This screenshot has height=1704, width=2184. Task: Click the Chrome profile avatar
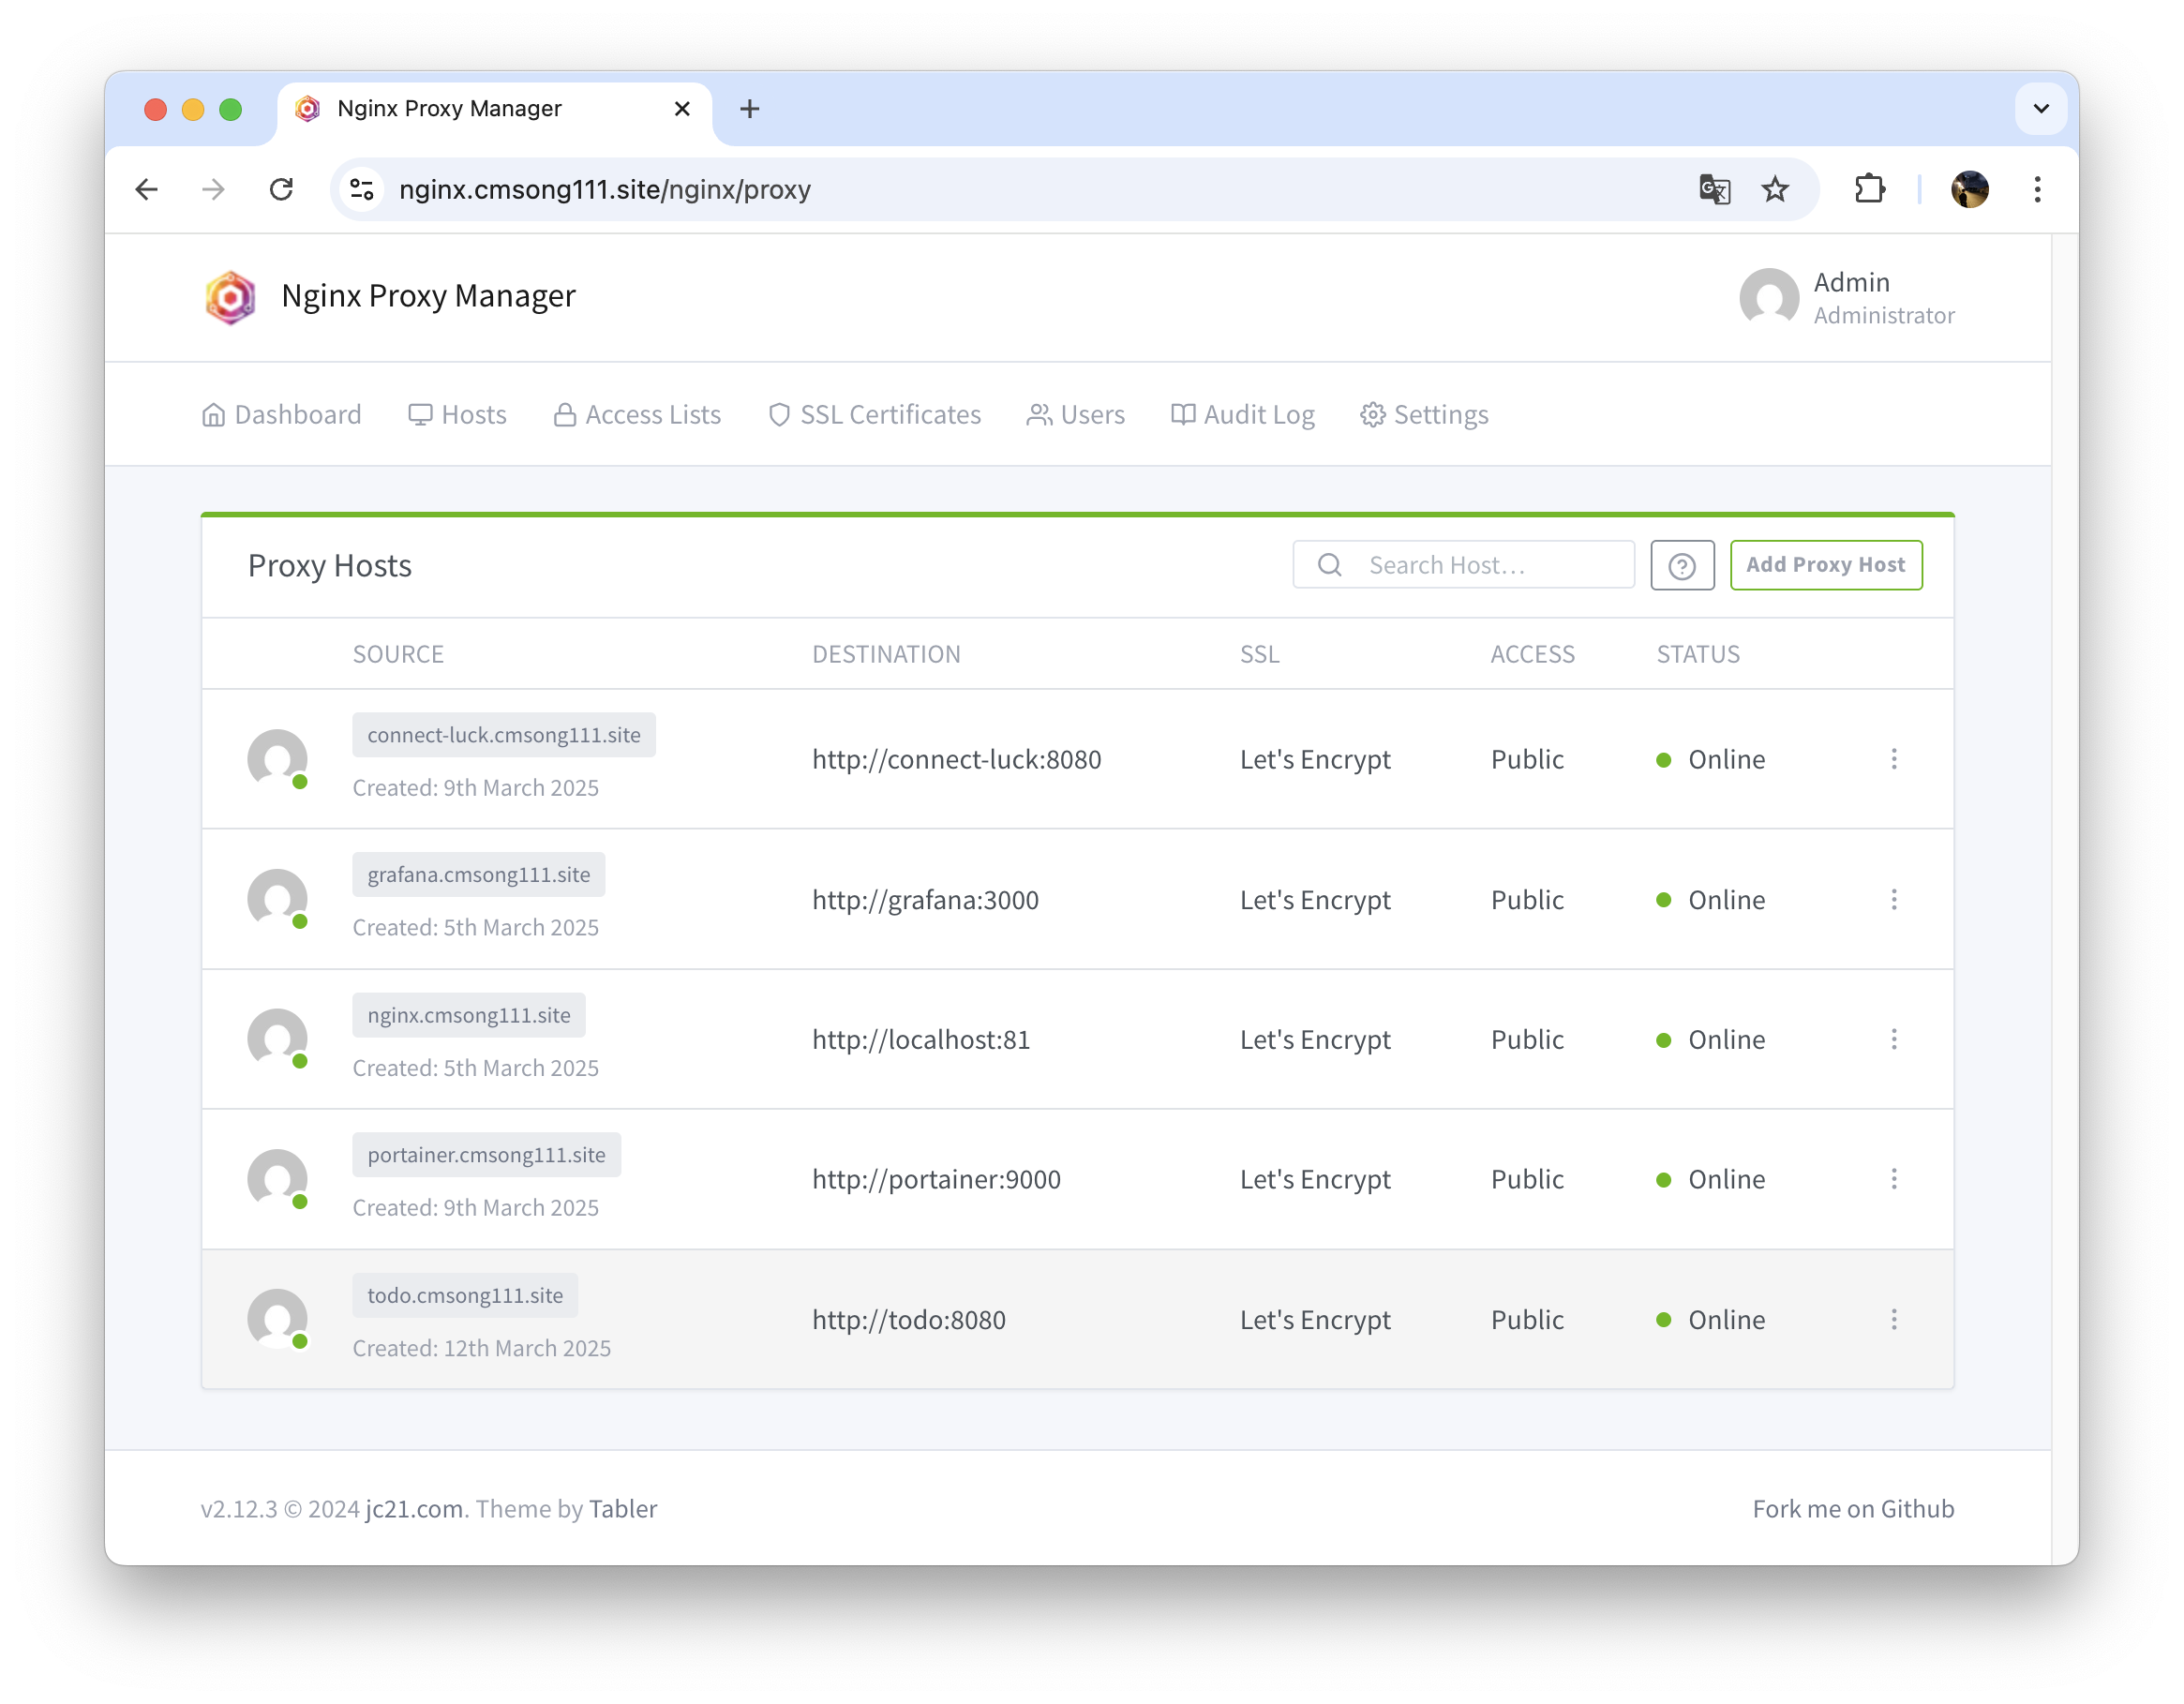pyautogui.click(x=1968, y=189)
